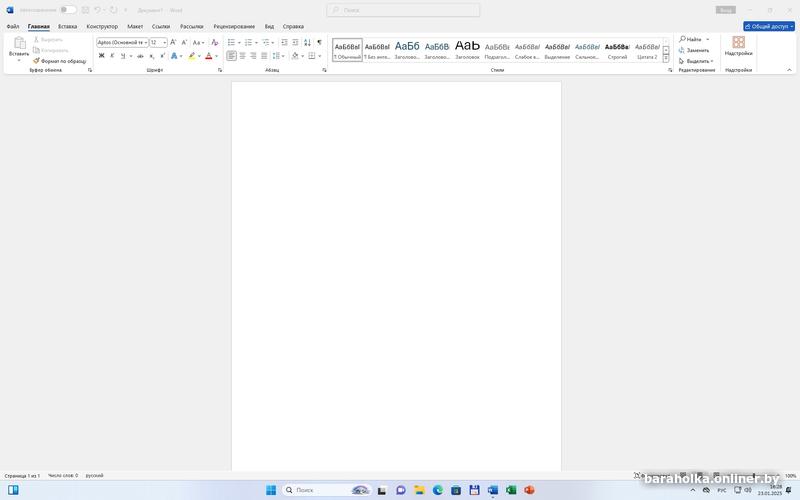The height and width of the screenshot is (500, 800).
Task: Click the paragraph shading paint bucket icon
Action: coord(295,56)
